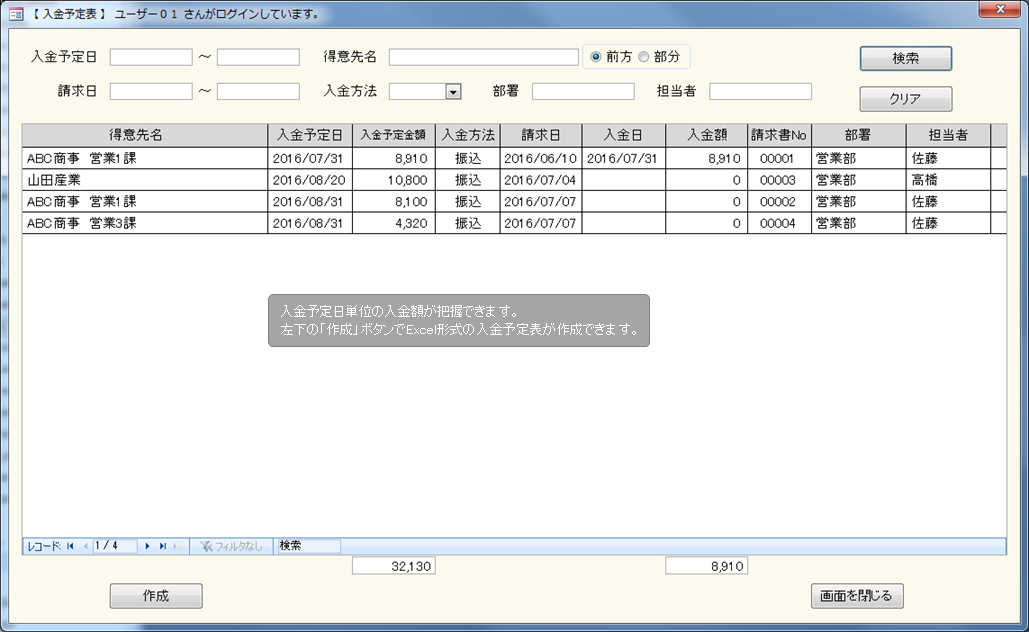Click the 部署 filter input field
The image size is (1029, 632).
click(583, 91)
